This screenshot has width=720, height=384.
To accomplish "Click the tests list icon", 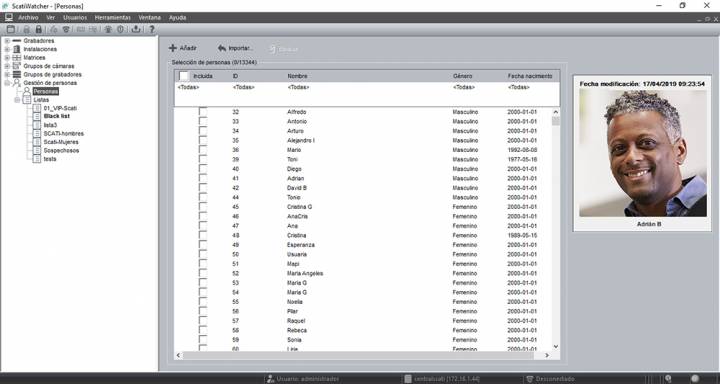I will point(37,159).
